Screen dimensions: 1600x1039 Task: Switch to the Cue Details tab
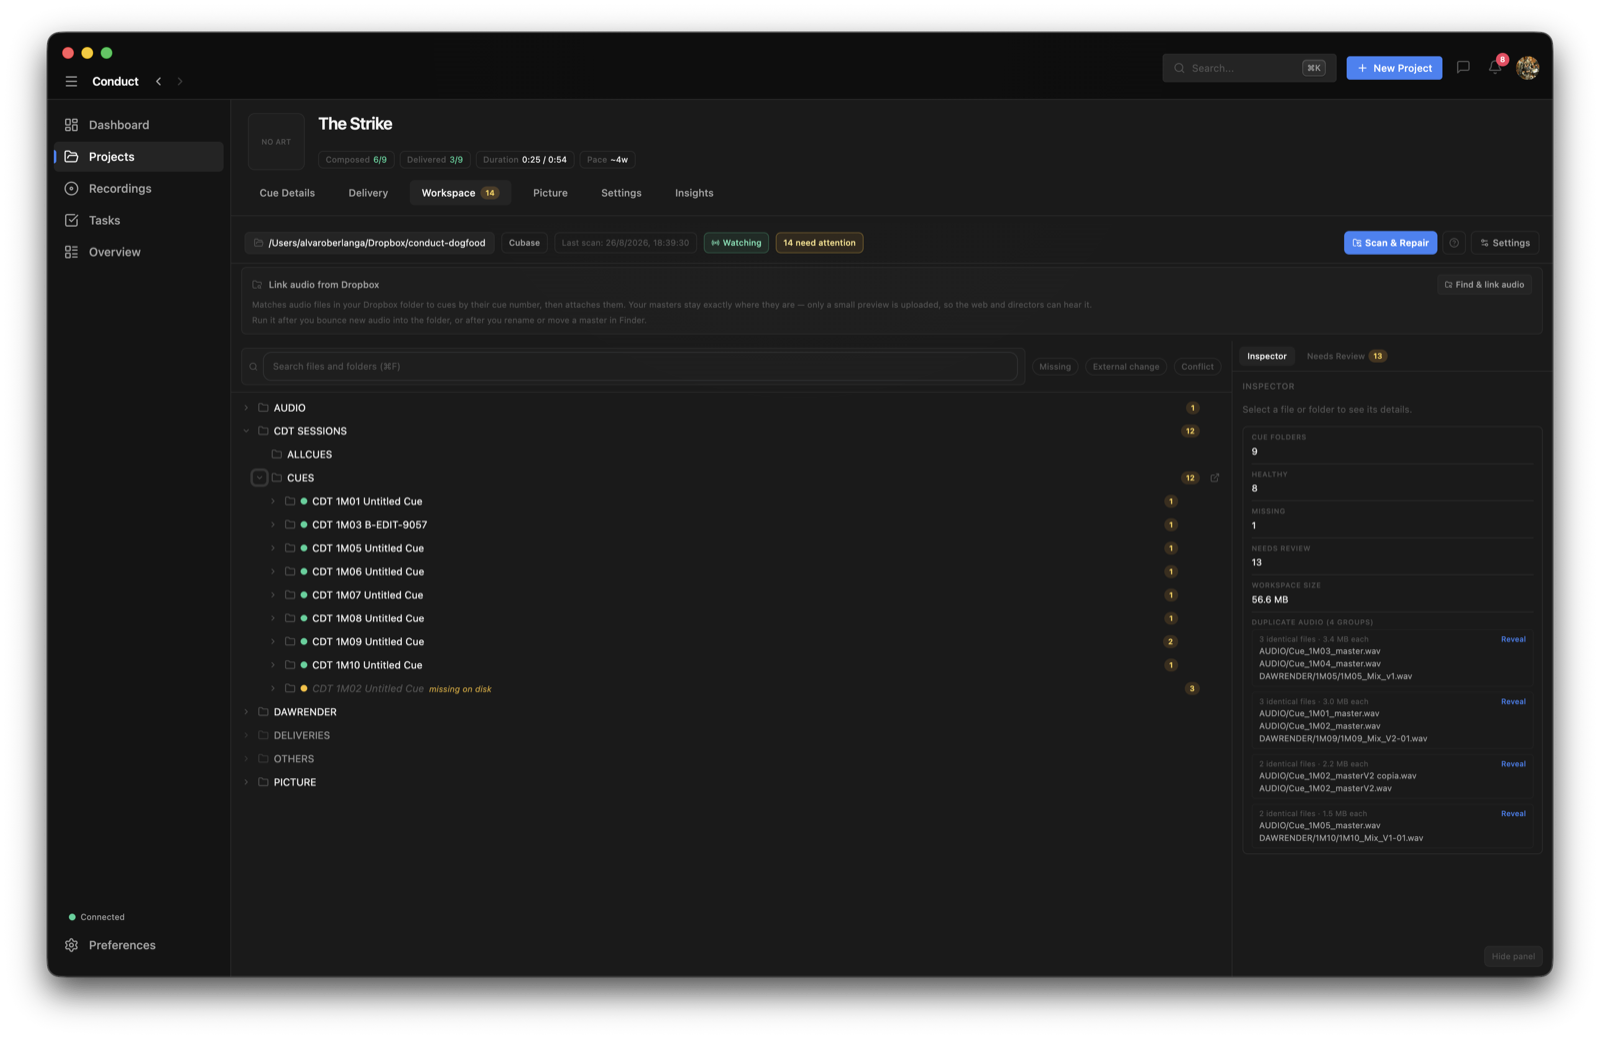(x=287, y=193)
